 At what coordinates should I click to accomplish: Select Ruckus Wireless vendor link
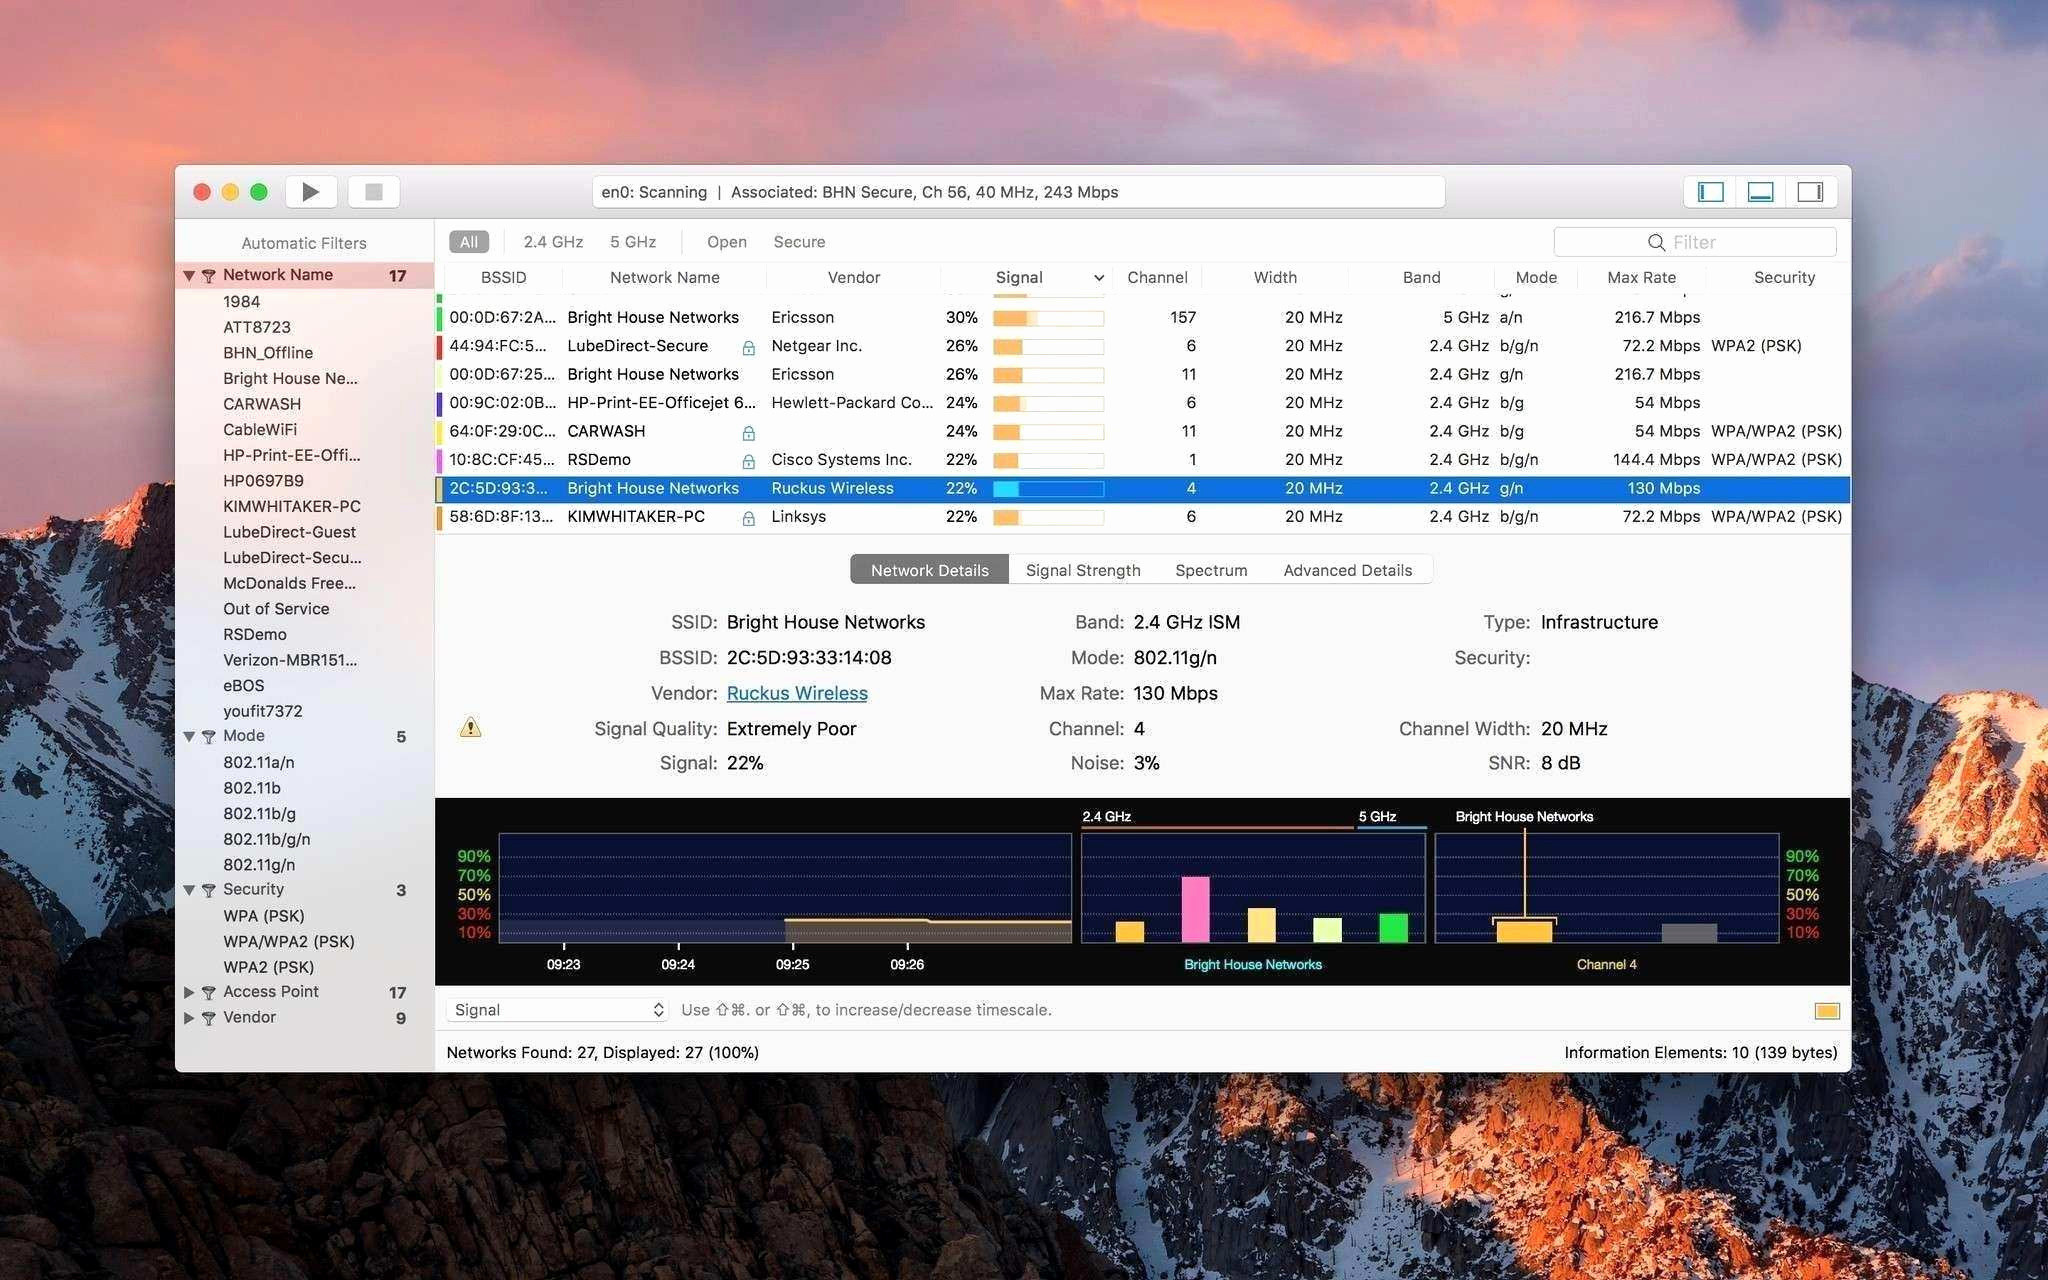(796, 692)
